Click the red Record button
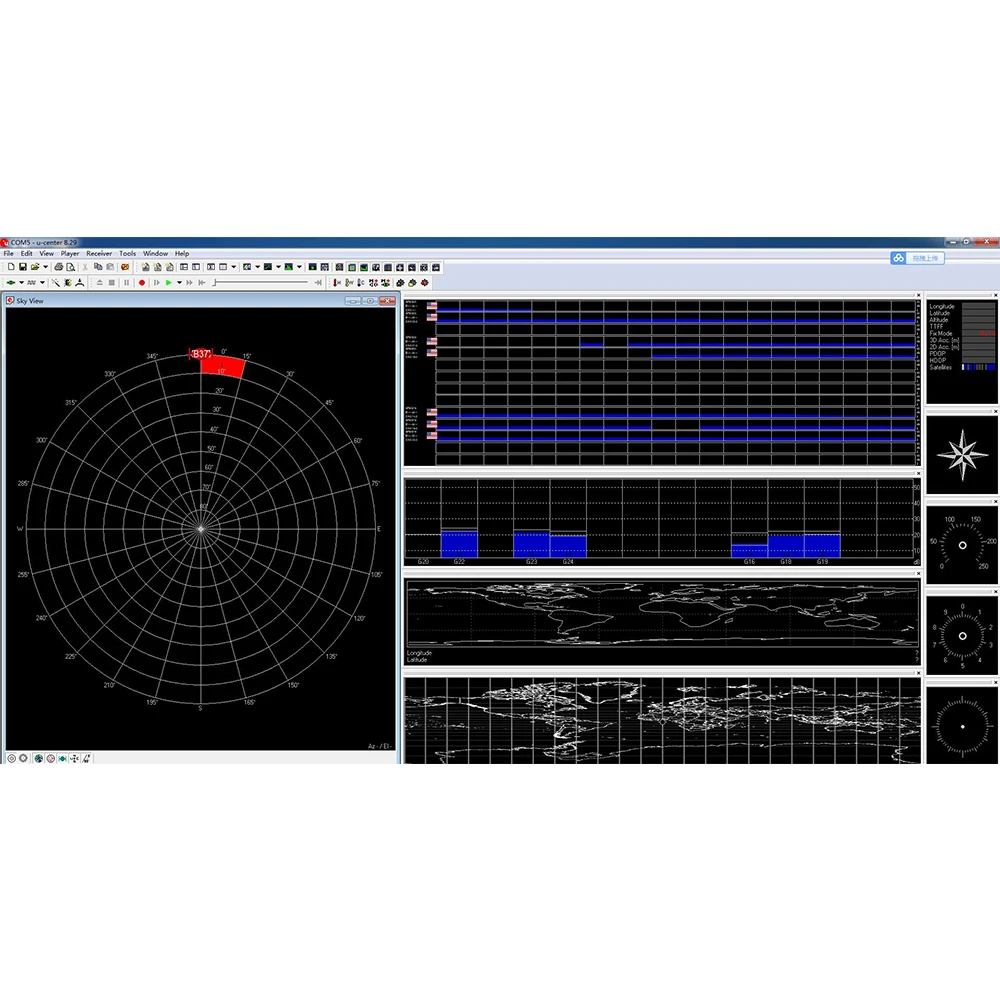Image resolution: width=1000 pixels, height=1000 pixels. pos(142,283)
